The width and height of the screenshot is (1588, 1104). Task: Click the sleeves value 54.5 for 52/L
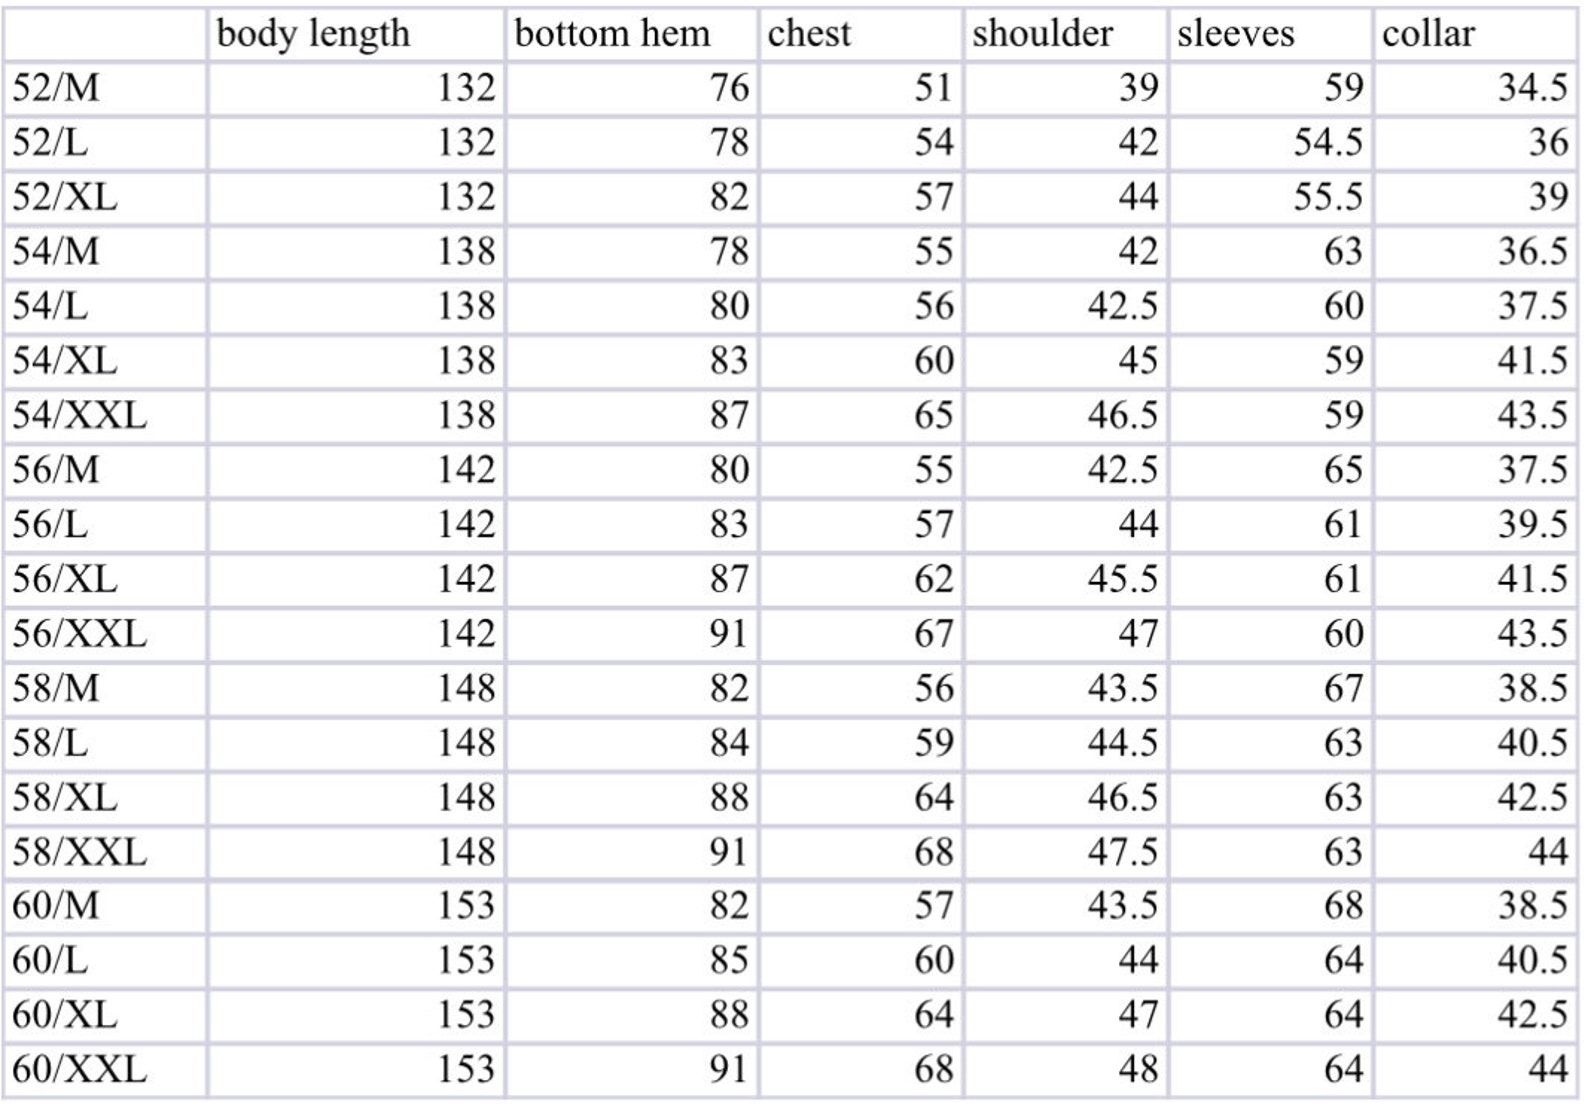pyautogui.click(x=1327, y=143)
